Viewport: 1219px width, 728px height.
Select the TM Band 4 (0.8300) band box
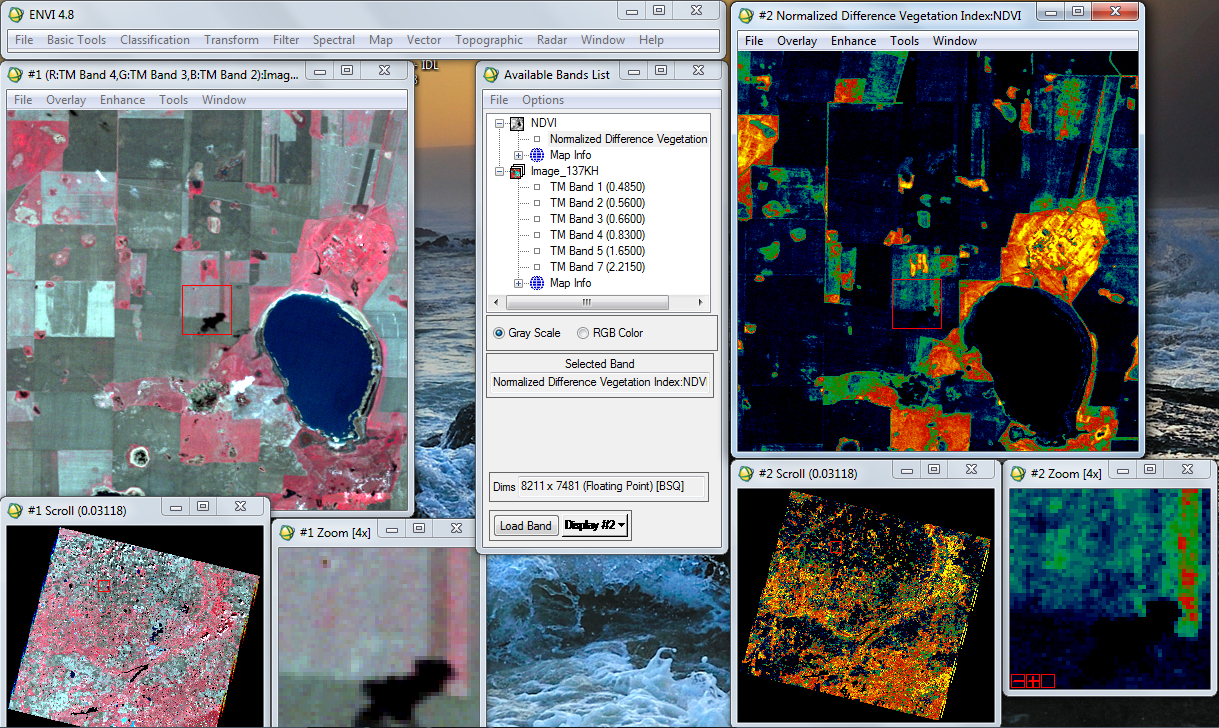pyautogui.click(x=537, y=235)
